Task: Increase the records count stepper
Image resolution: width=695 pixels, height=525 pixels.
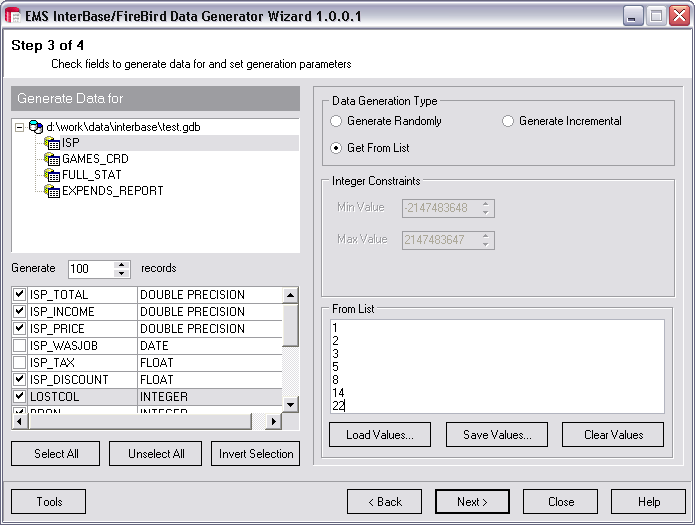Action: pyautogui.click(x=121, y=265)
